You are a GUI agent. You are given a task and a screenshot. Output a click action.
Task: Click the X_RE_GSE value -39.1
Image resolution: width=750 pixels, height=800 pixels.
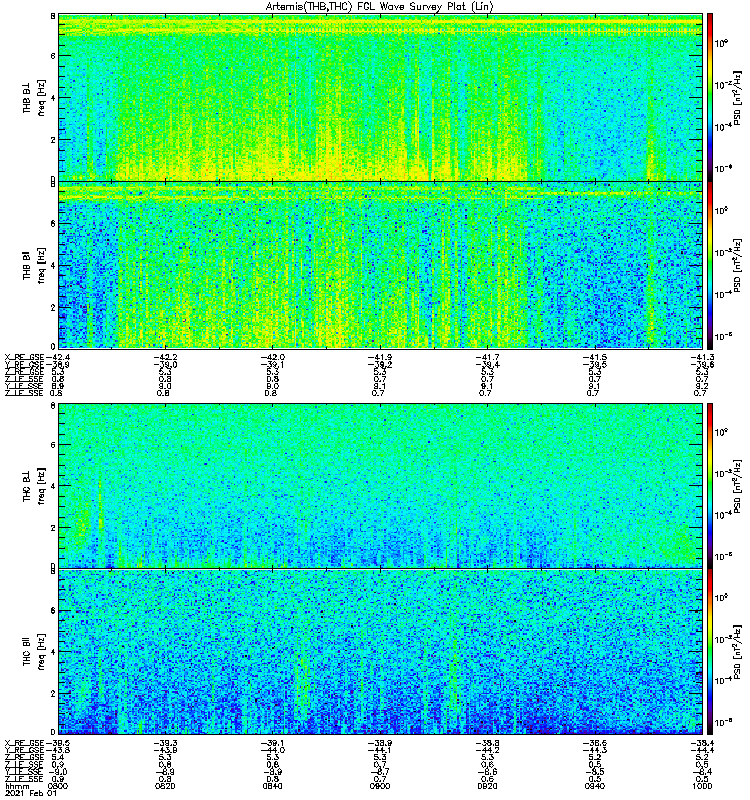[x=272, y=743]
